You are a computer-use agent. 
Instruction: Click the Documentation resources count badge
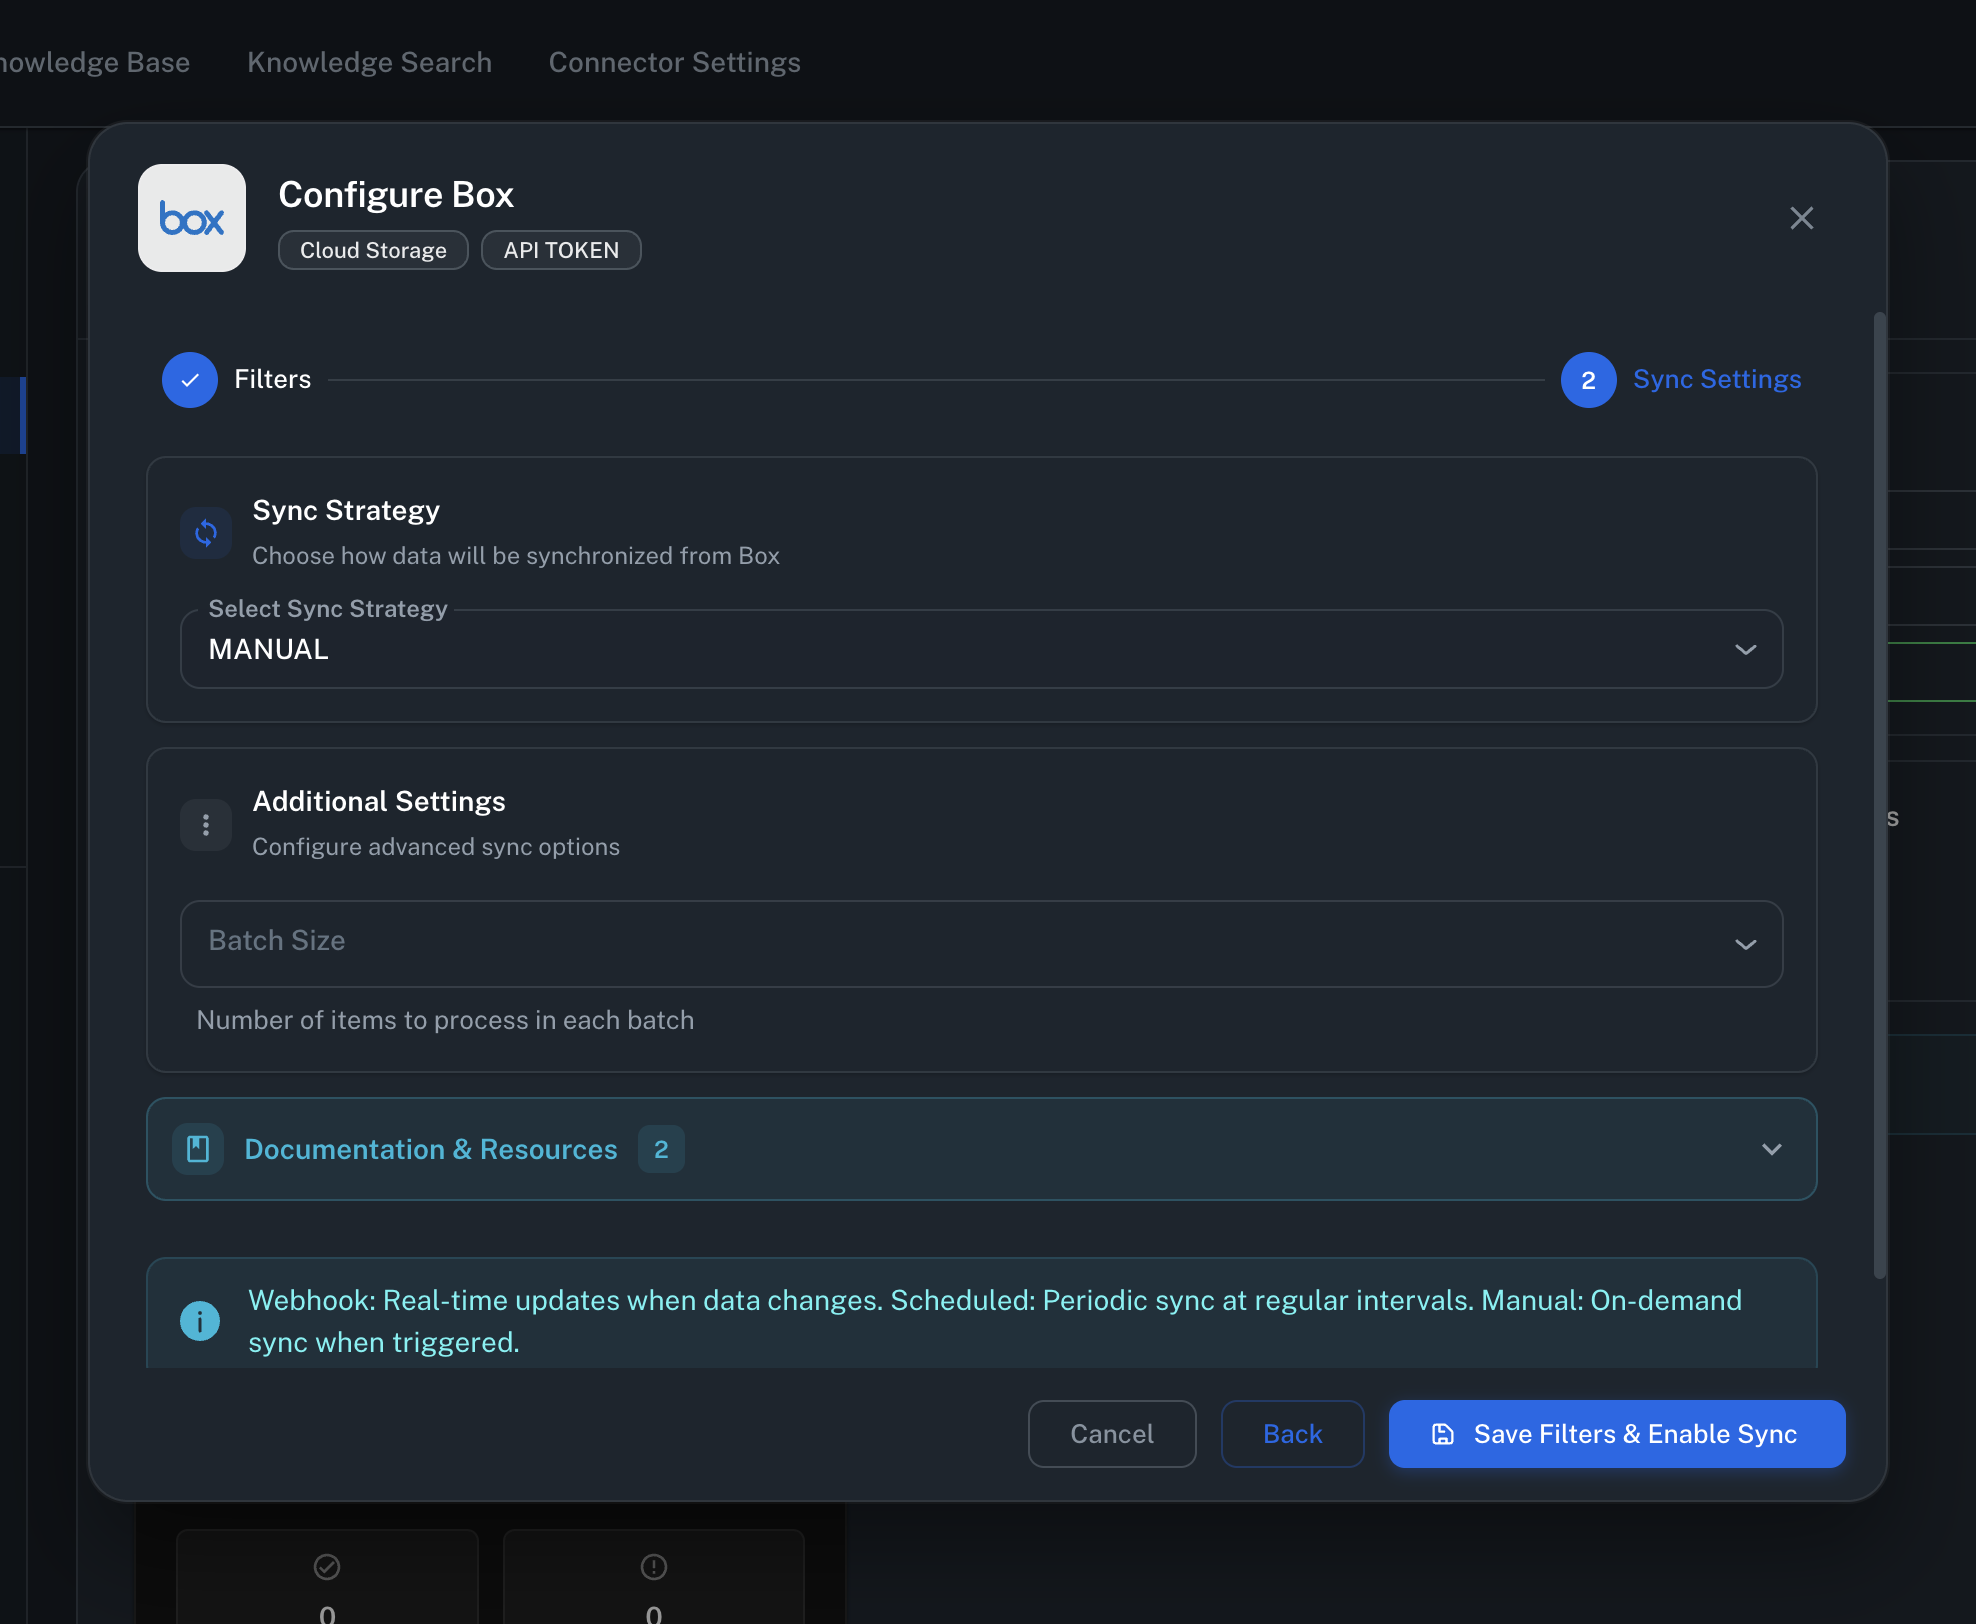point(660,1149)
